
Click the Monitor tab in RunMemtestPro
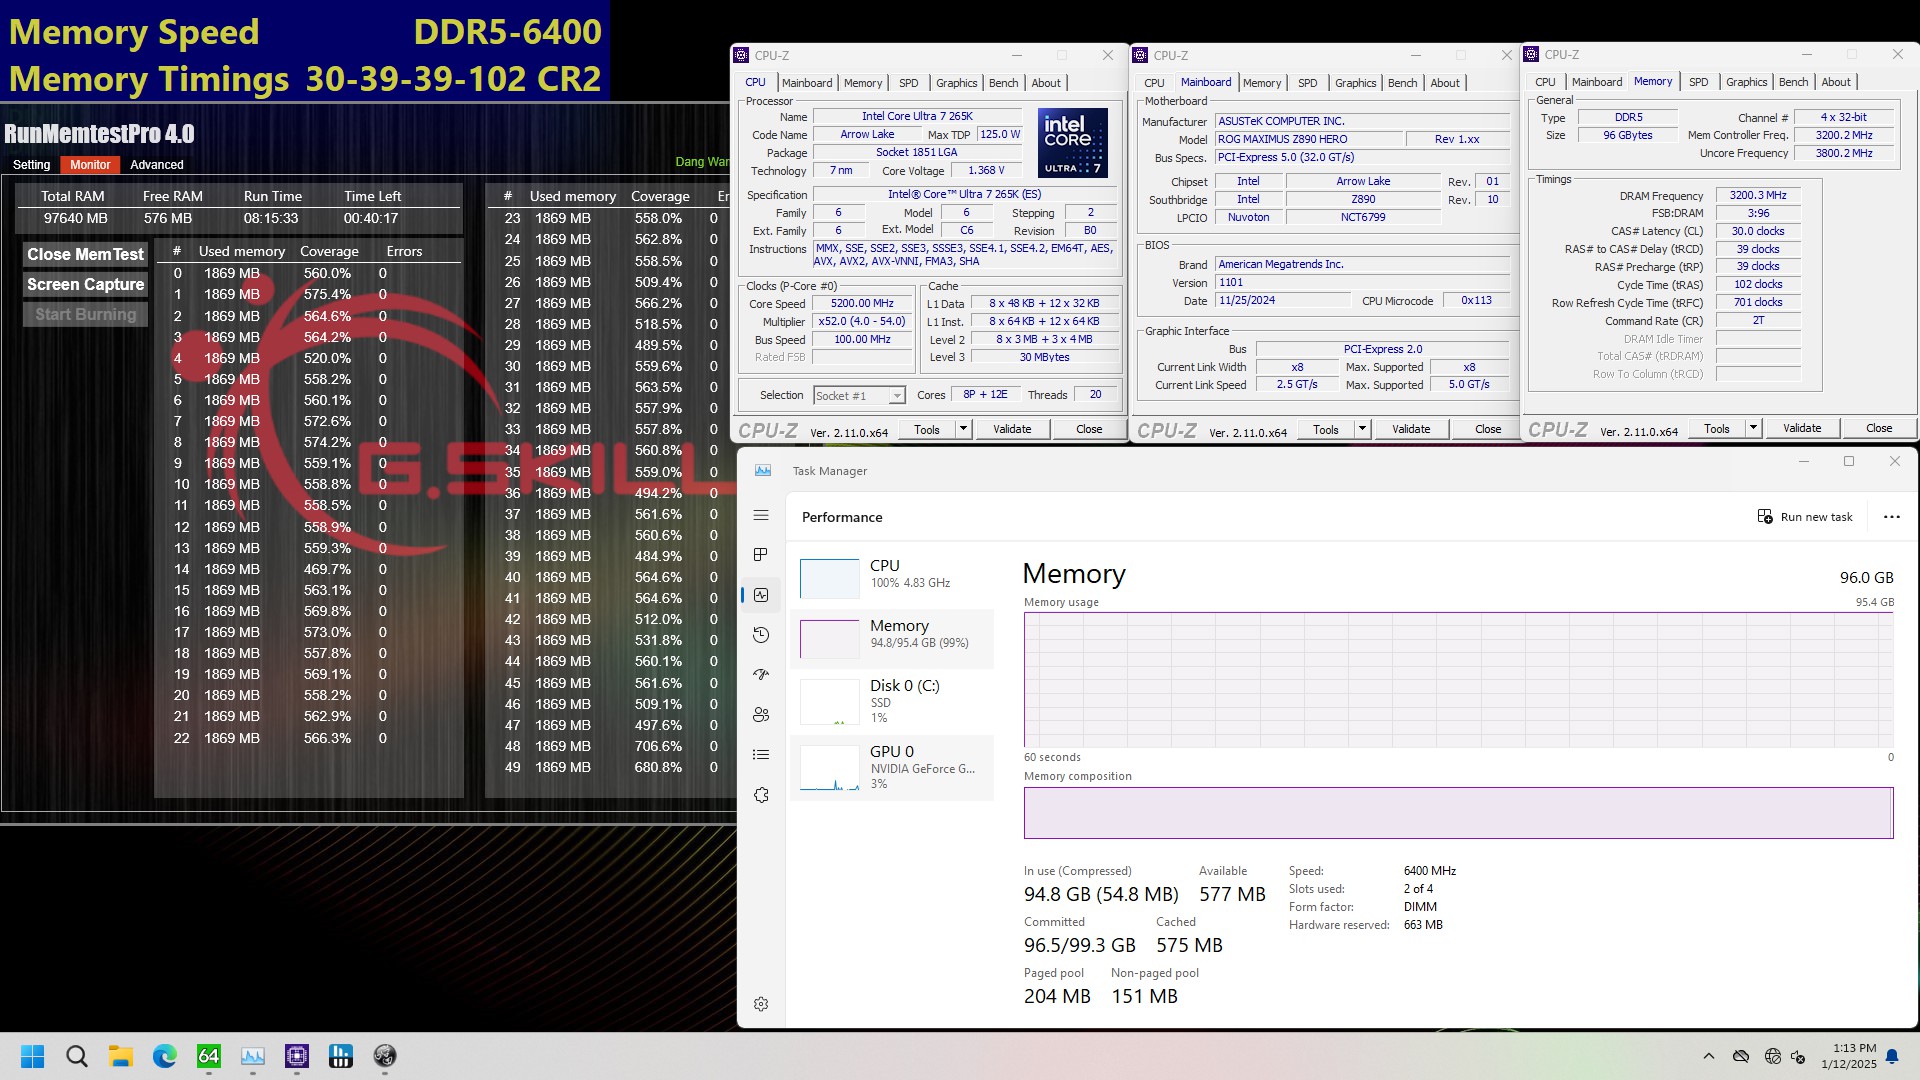(x=90, y=164)
